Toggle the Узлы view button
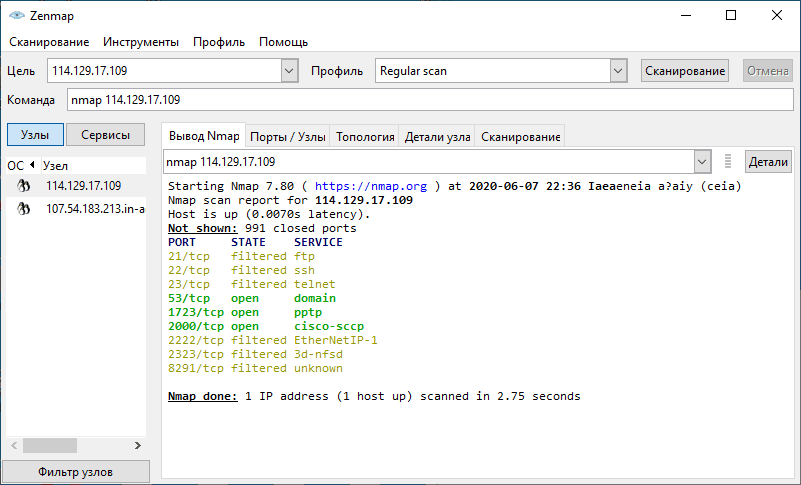Screen dimensions: 801x485 pyautogui.click(x=36, y=135)
